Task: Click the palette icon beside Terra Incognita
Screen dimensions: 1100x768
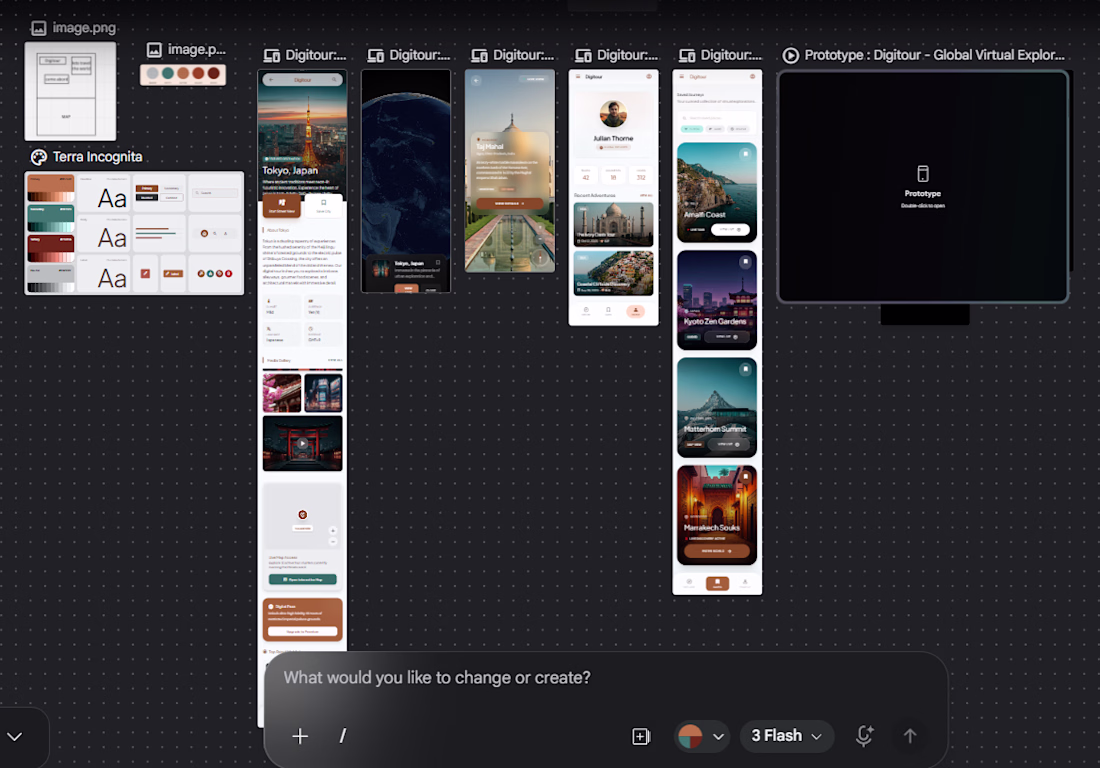Action: [39, 157]
